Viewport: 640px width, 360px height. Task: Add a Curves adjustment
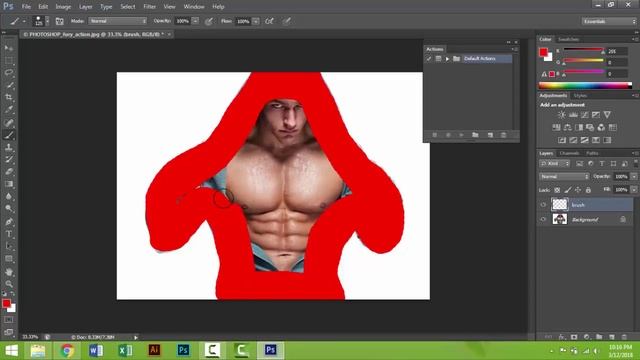tap(584, 115)
